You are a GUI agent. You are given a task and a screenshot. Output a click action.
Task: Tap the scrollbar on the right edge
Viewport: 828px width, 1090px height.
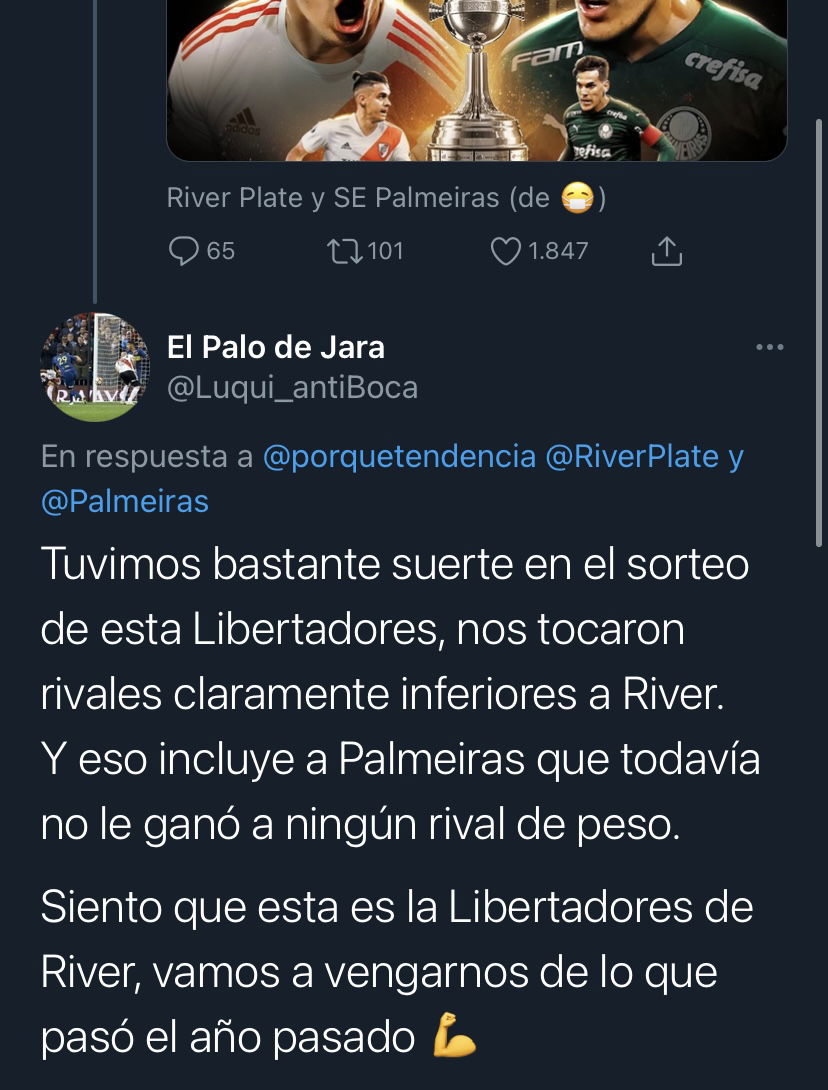pyautogui.click(x=819, y=332)
